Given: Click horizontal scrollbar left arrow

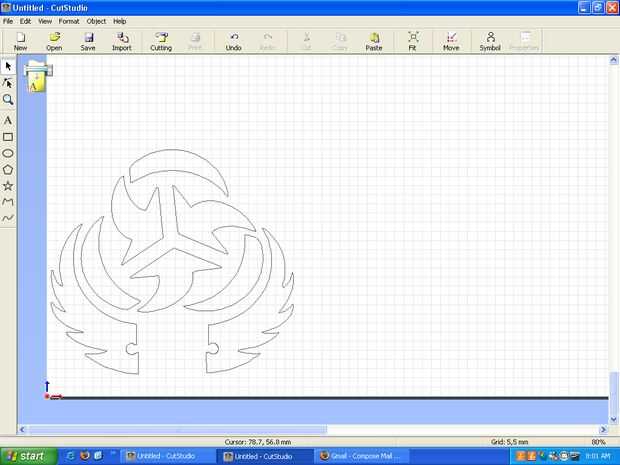Looking at the screenshot, I should 22,429.
